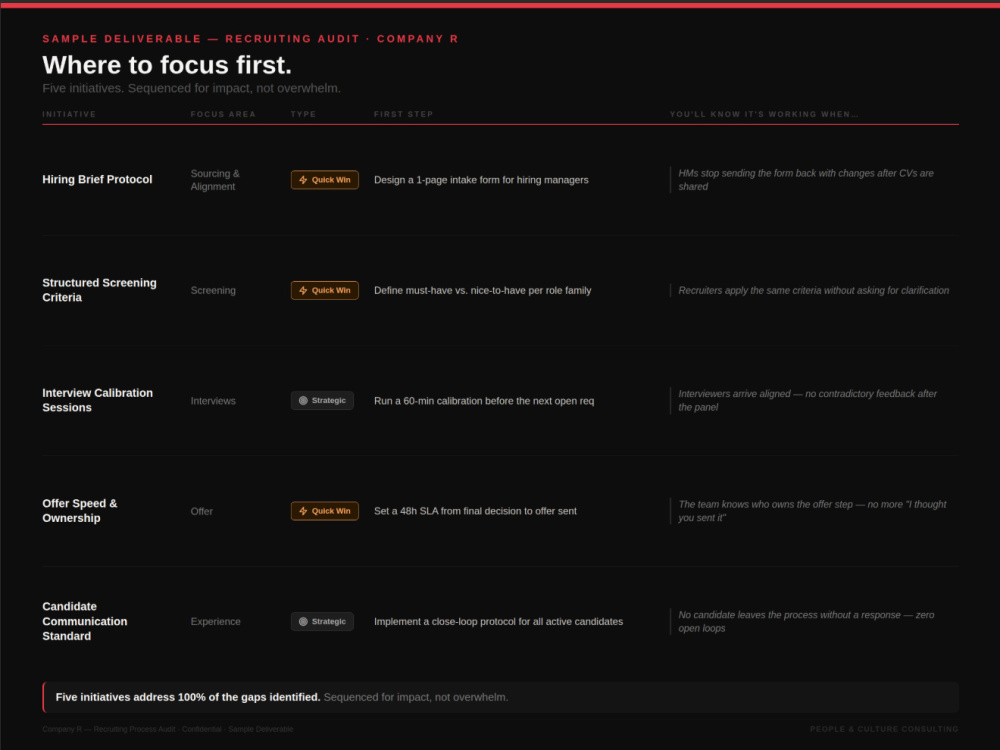The width and height of the screenshot is (1000, 750).
Task: Click the Quick Win badge for Hiring Brief Protocol
Action: tap(325, 180)
